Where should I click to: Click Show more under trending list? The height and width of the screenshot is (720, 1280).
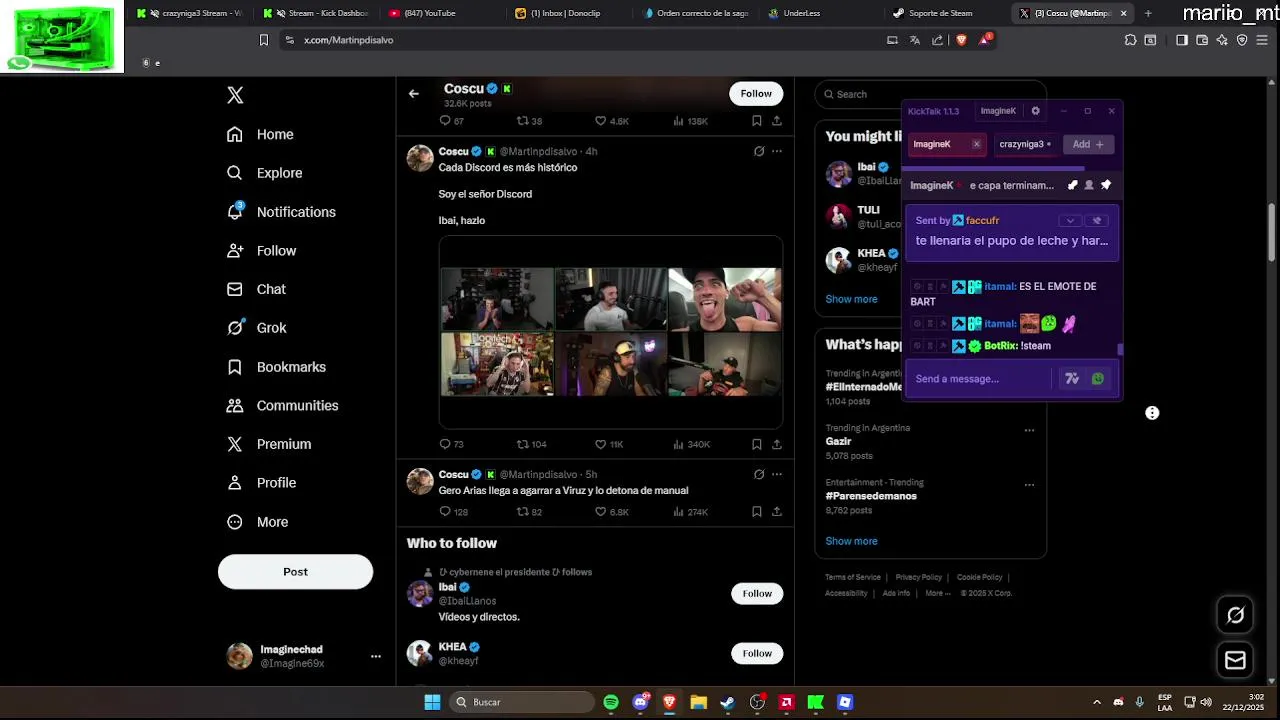pyautogui.click(x=851, y=541)
